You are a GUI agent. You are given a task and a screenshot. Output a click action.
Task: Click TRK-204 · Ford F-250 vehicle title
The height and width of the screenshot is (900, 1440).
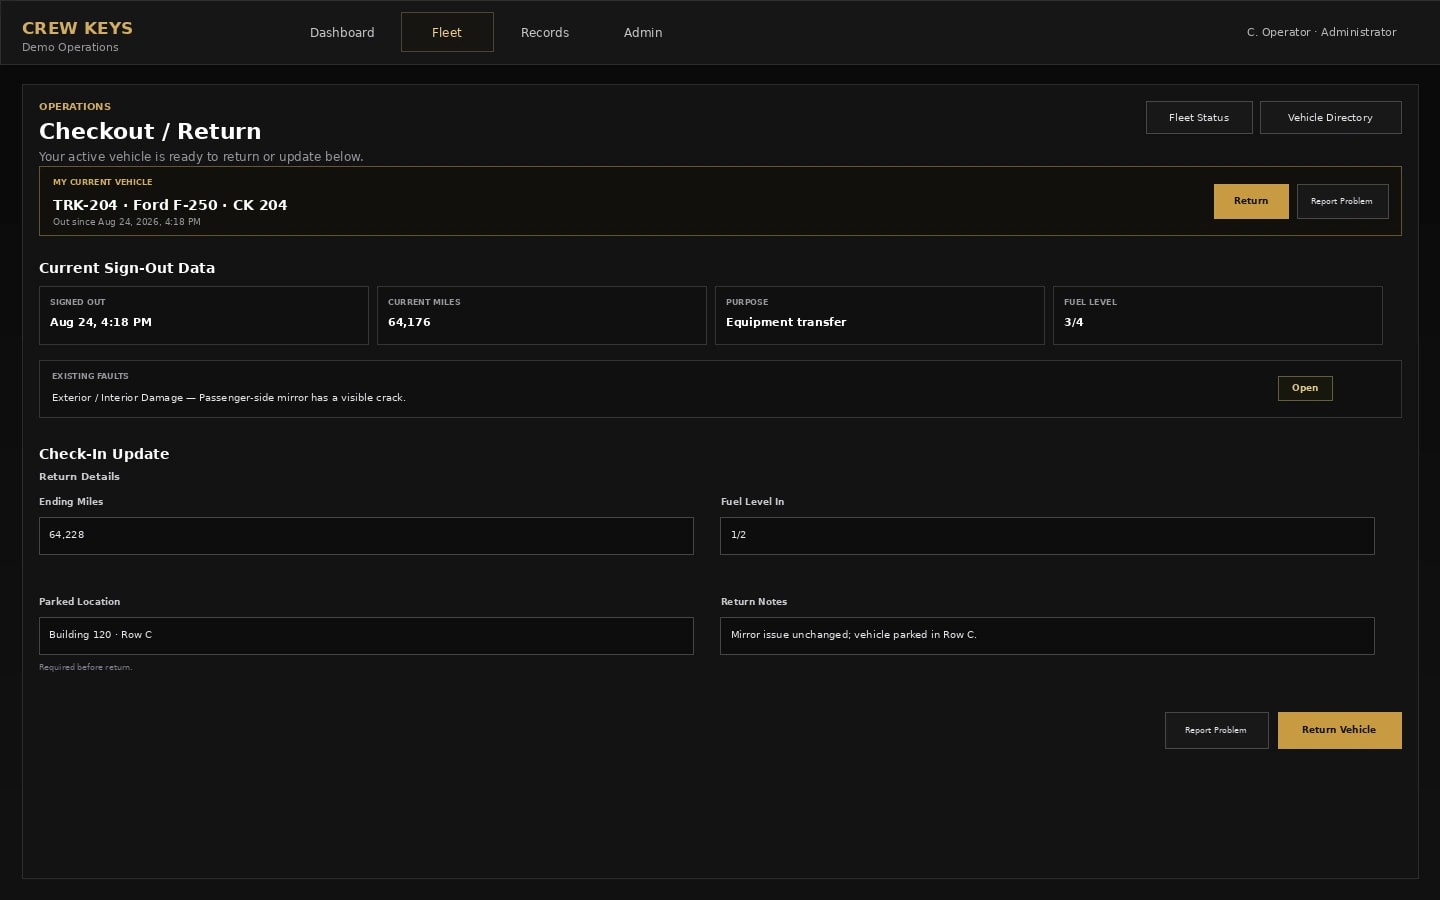(x=170, y=205)
